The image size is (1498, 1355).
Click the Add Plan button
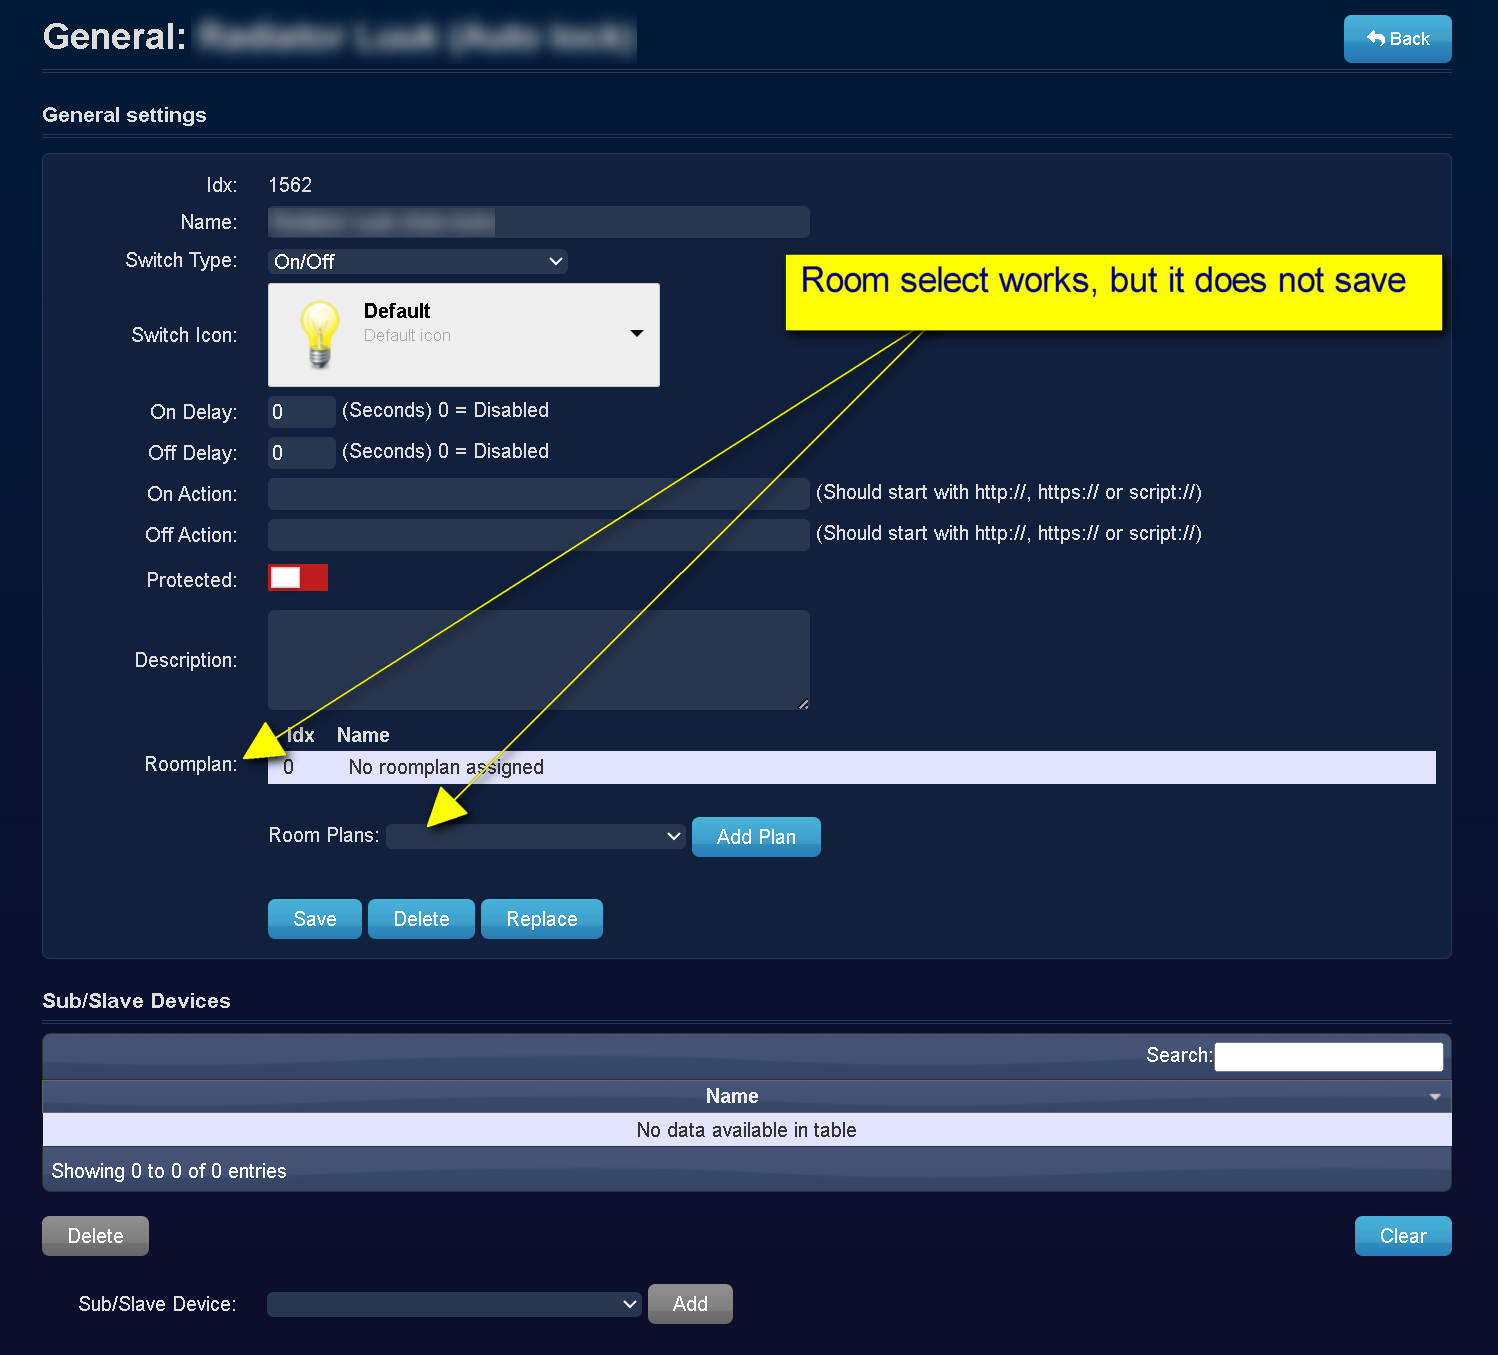tap(755, 836)
